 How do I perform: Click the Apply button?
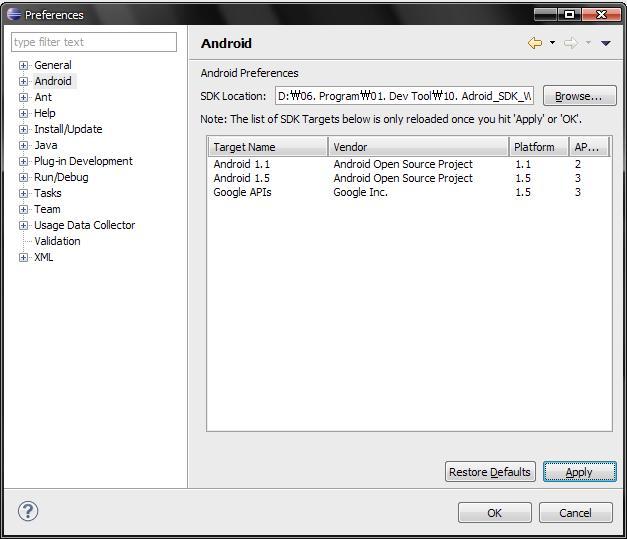click(579, 472)
